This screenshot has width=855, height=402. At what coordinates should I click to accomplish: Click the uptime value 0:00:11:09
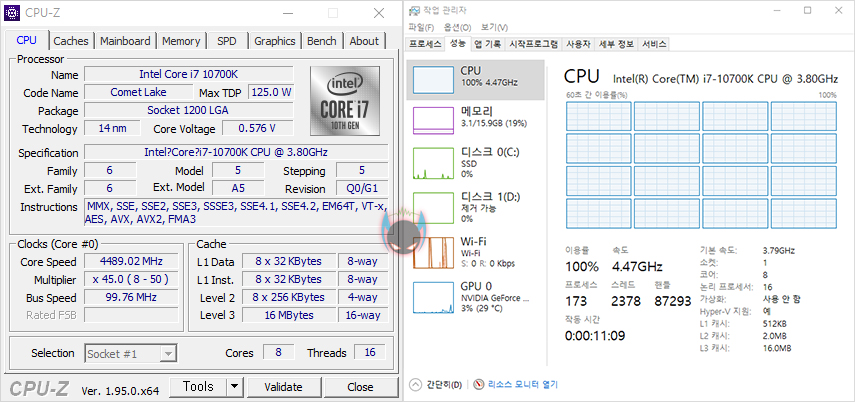click(x=595, y=335)
